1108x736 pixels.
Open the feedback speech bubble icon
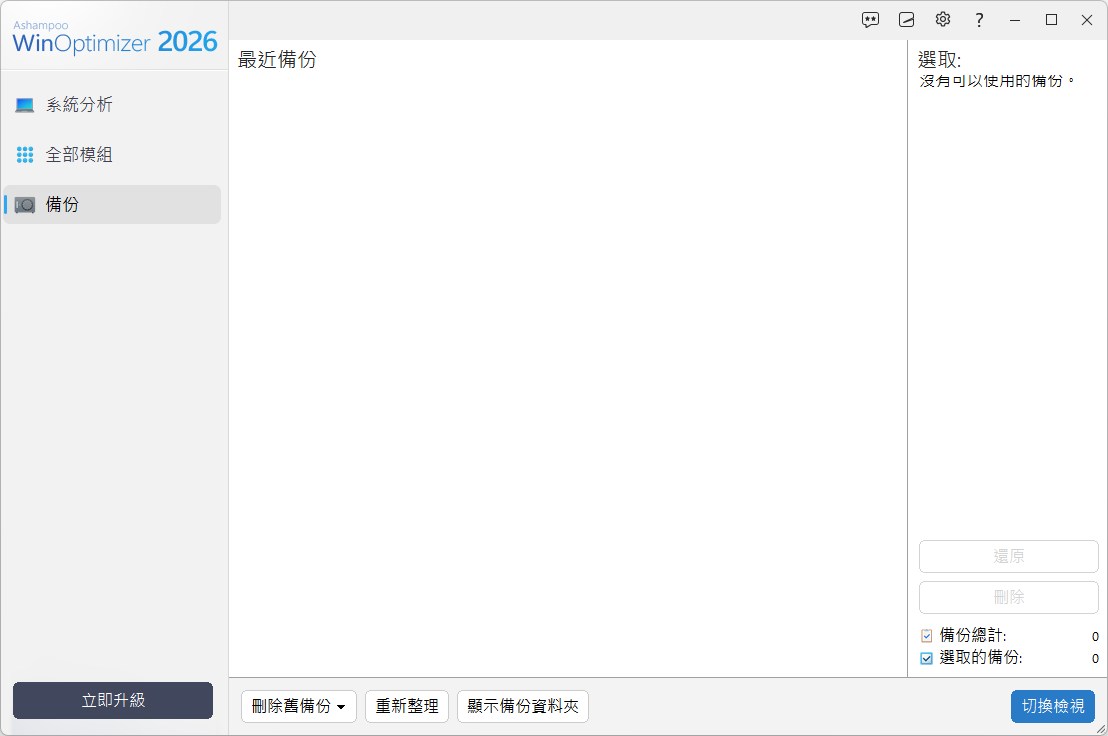coord(870,20)
